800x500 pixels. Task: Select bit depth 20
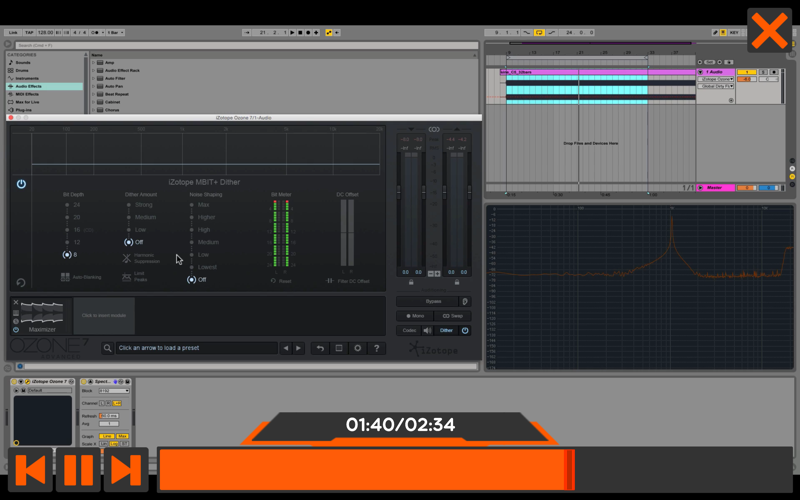(x=72, y=217)
